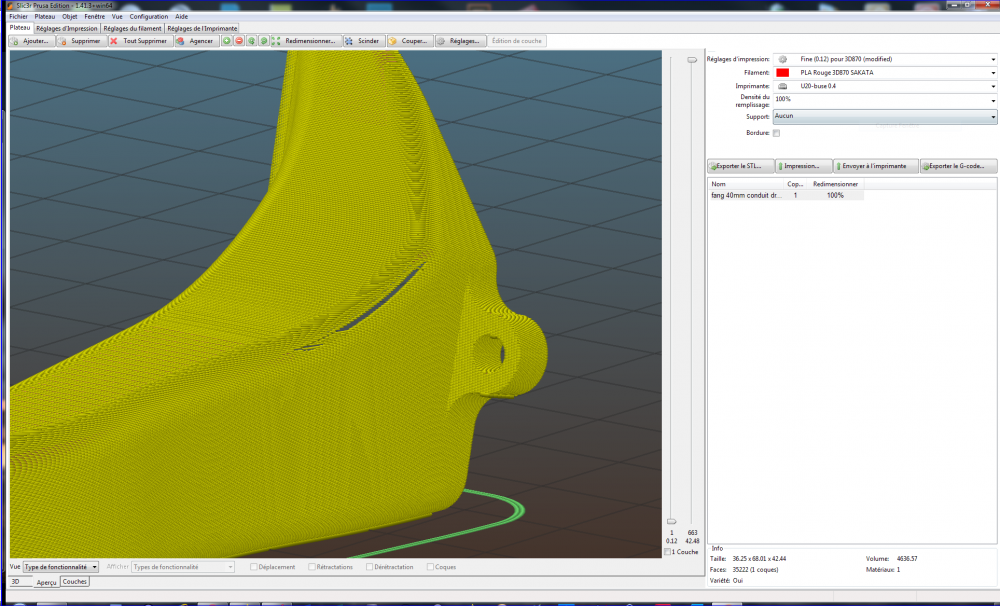Click the Ajouter toolbar button
The width and height of the screenshot is (1000, 606).
[x=31, y=41]
